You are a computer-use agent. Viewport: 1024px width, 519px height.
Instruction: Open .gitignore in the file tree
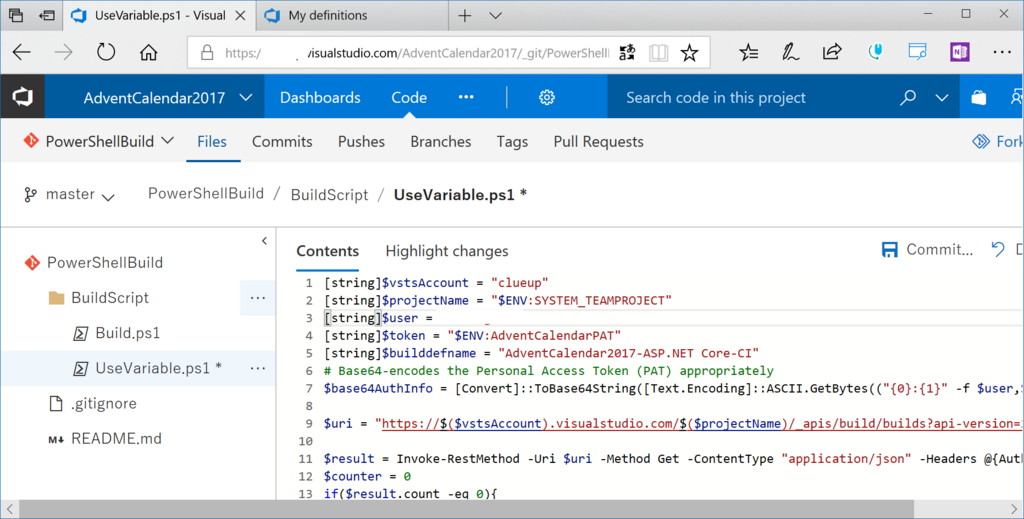pyautogui.click(x=103, y=403)
